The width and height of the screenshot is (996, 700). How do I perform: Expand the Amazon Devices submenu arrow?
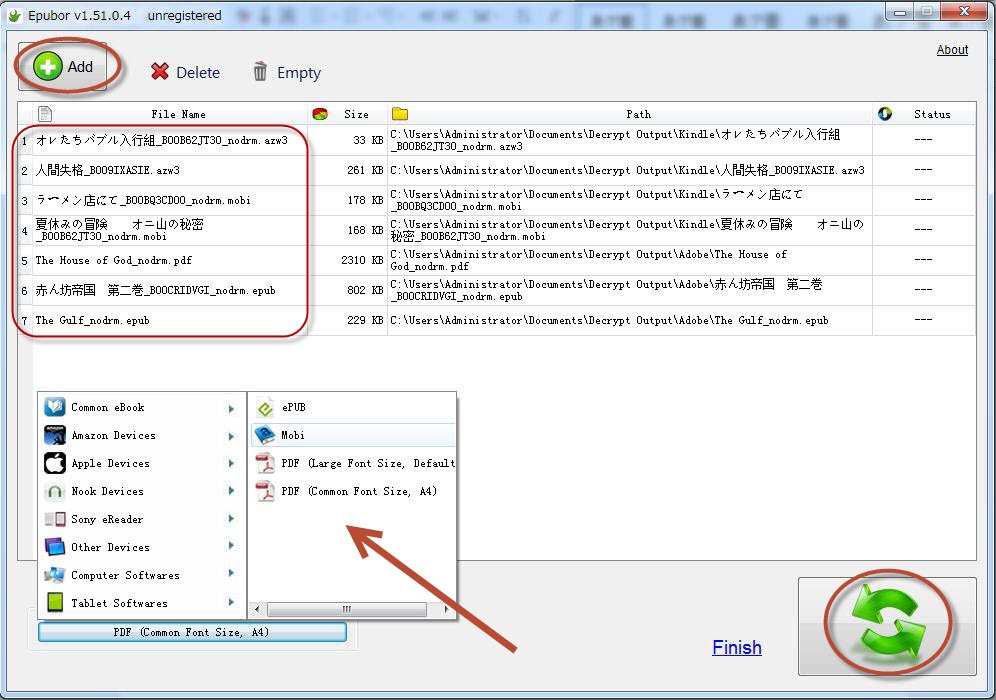pos(231,436)
